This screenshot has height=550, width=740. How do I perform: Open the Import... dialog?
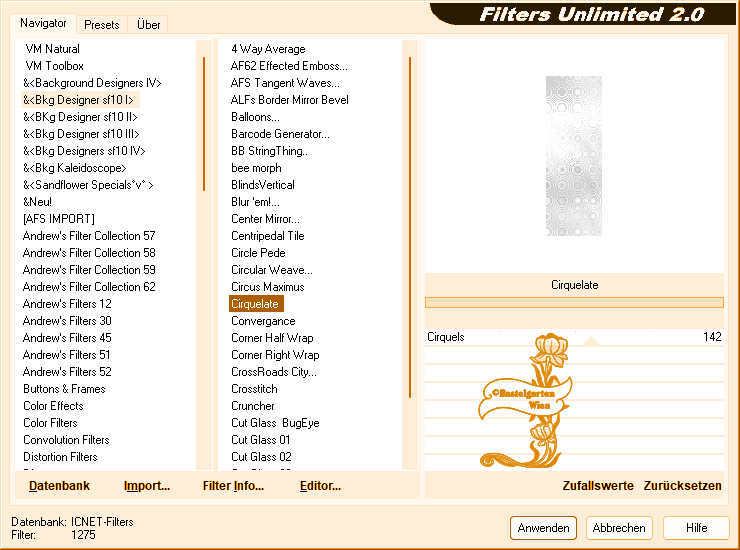click(x=147, y=486)
